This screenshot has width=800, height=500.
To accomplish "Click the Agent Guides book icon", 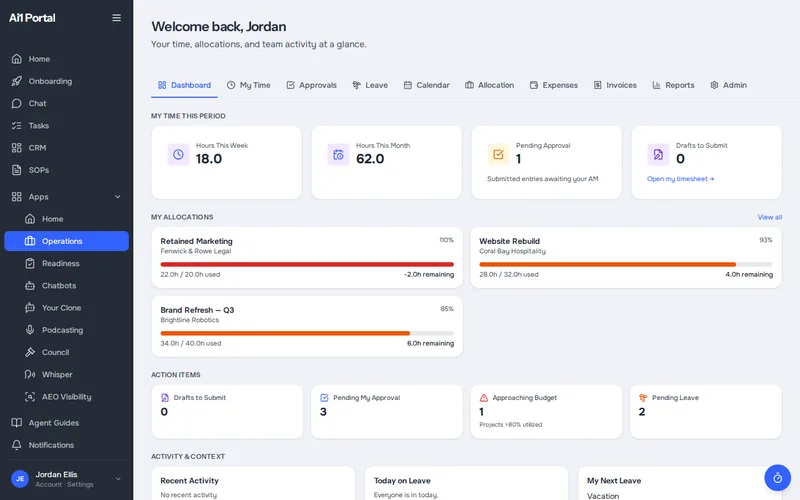I will 17,422.
